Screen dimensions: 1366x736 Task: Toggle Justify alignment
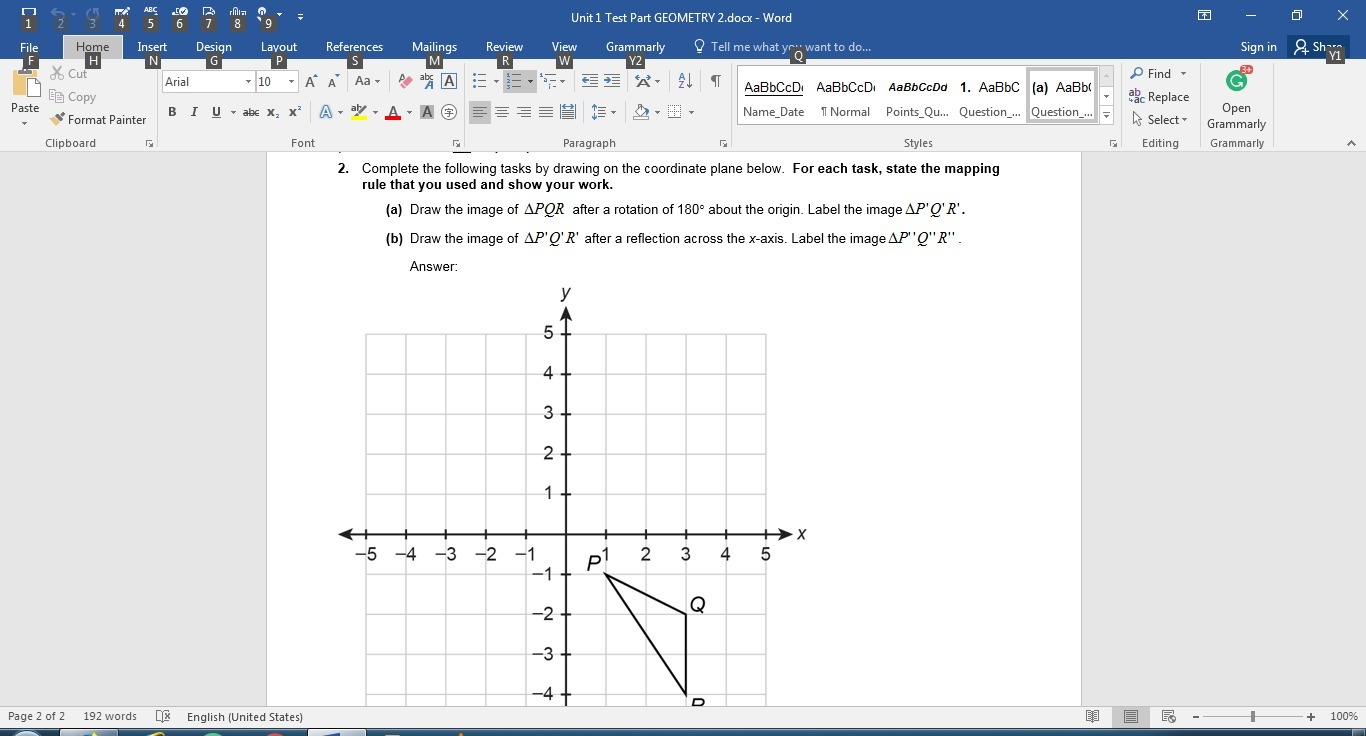(546, 112)
